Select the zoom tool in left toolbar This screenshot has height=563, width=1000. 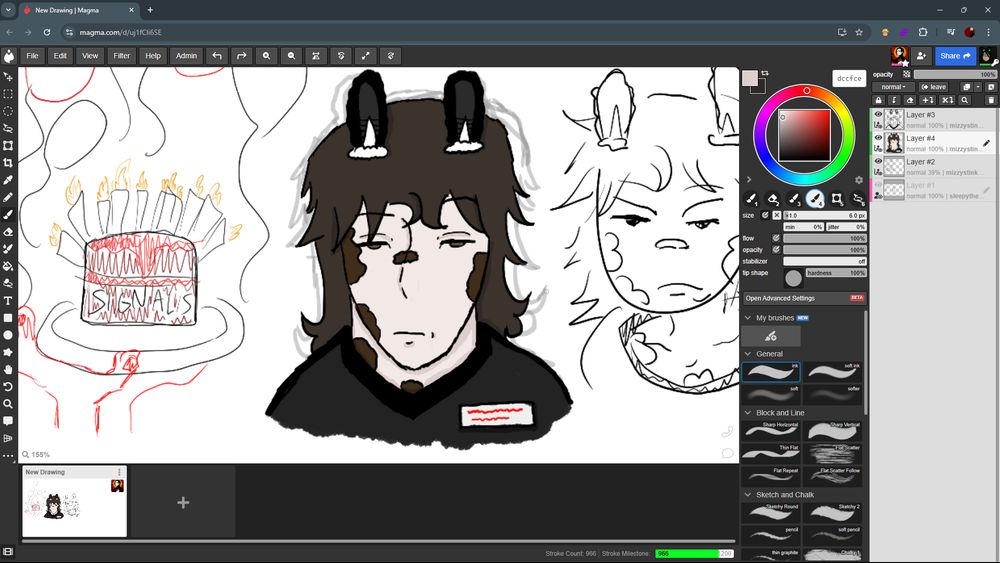pos(8,404)
